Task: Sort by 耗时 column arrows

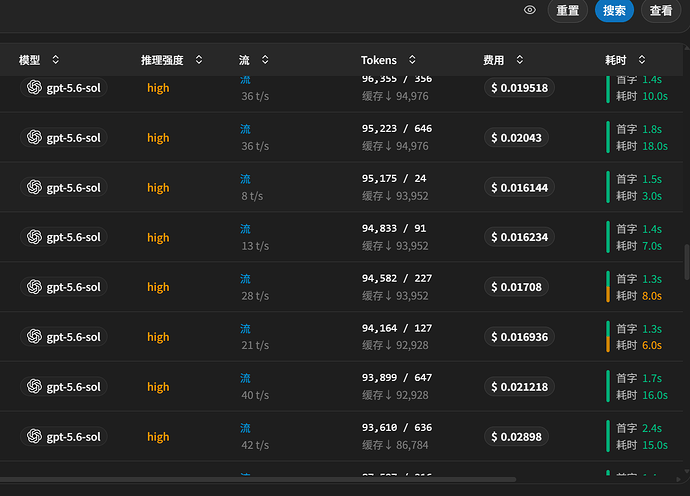Action: [x=642, y=59]
